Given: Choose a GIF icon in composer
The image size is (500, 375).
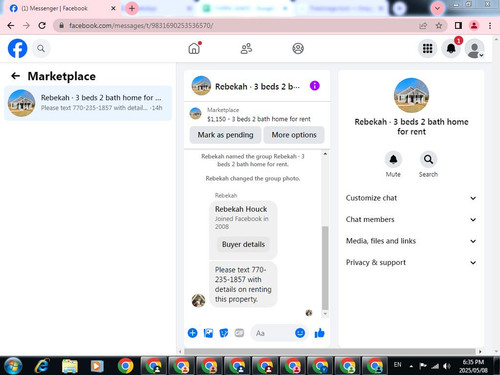Looking at the screenshot, I should tap(239, 333).
